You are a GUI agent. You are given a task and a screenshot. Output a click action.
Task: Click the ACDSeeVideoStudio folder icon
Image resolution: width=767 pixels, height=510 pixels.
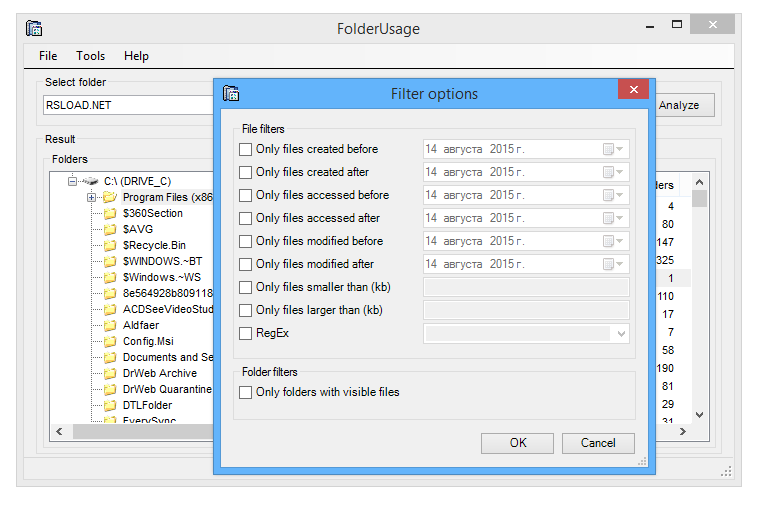tap(110, 309)
